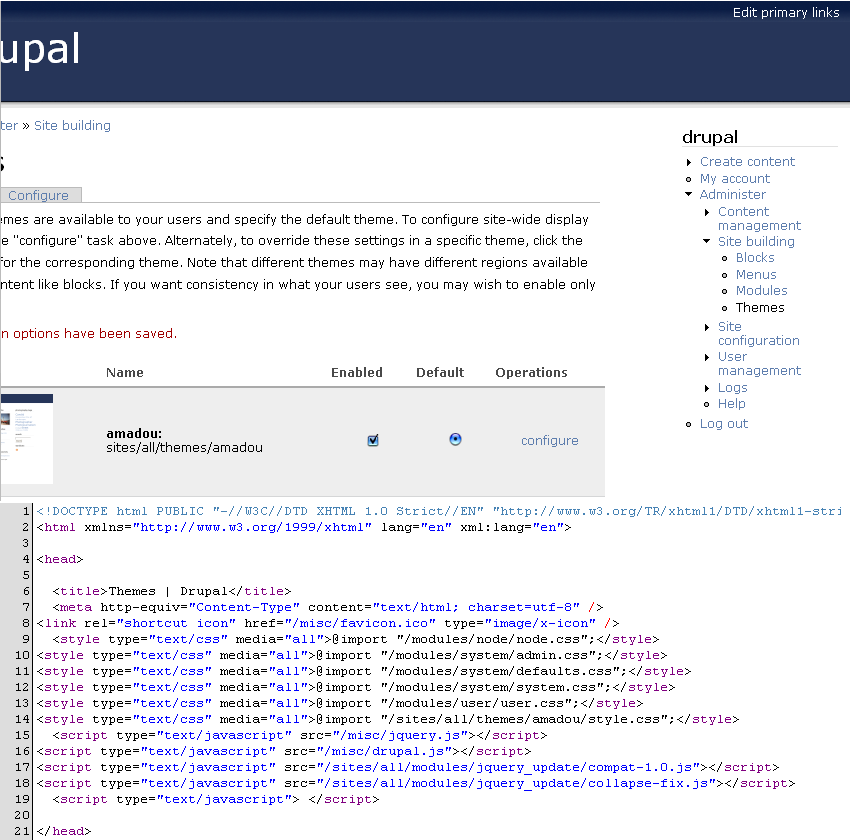Viewport: 850px width, 840px height.
Task: Open the amadou theme configure link
Action: [550, 441]
